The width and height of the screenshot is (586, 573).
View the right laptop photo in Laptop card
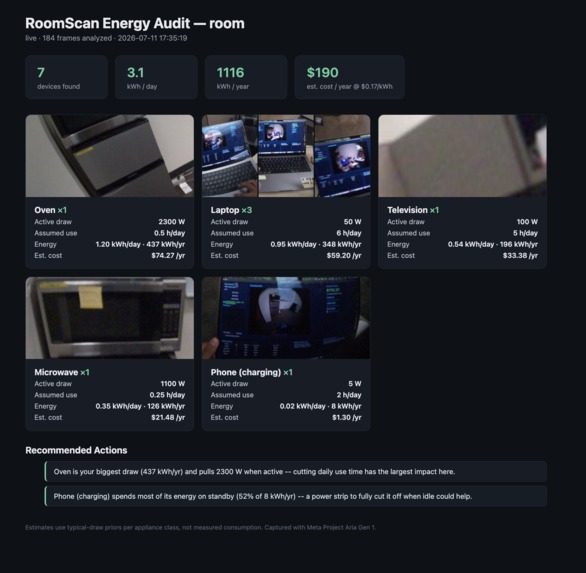click(342, 156)
